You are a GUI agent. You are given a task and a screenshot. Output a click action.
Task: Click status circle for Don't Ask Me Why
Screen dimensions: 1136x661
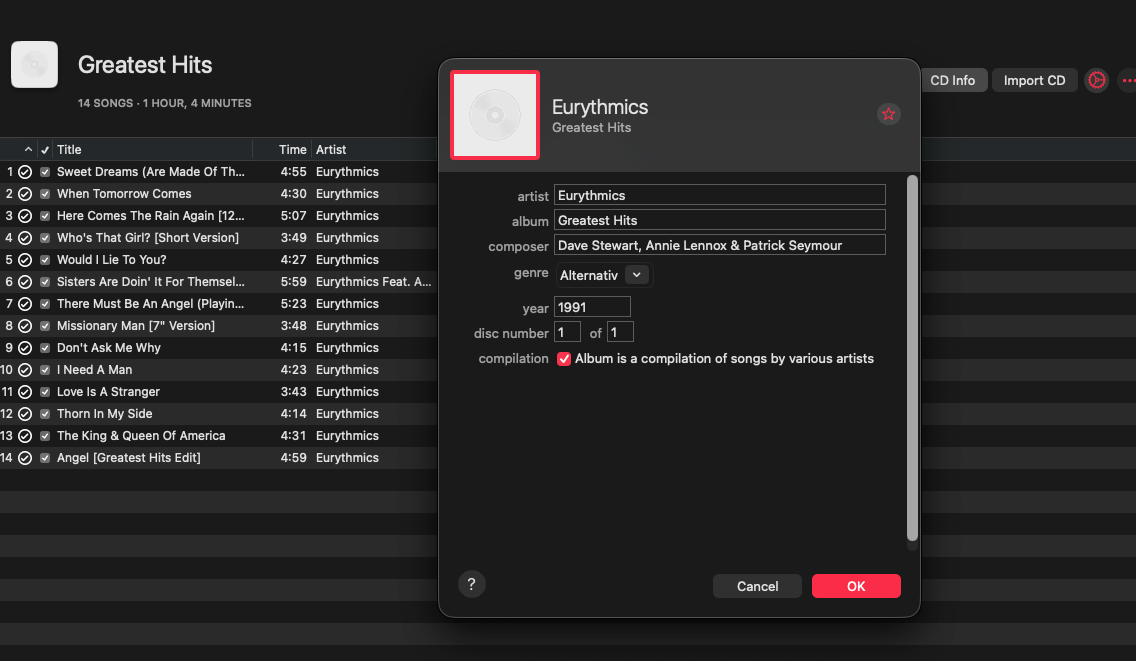(x=25, y=348)
